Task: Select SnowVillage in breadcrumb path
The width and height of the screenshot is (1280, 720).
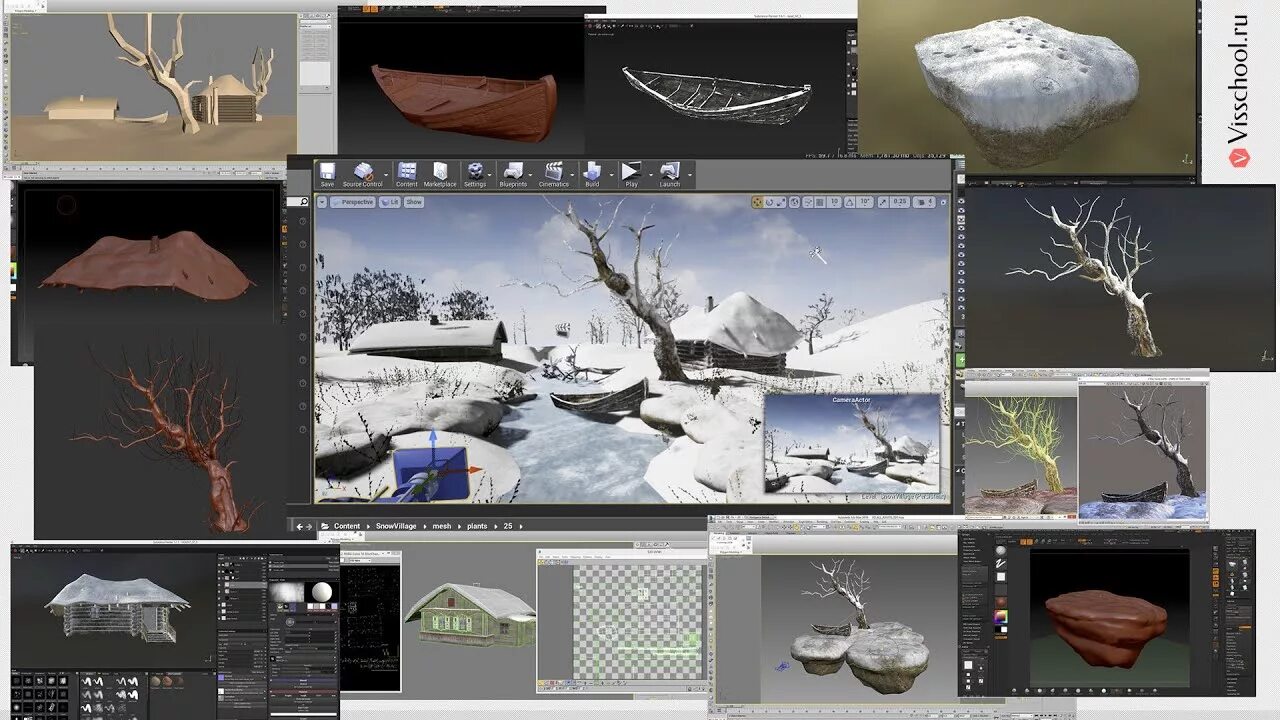Action: point(396,526)
